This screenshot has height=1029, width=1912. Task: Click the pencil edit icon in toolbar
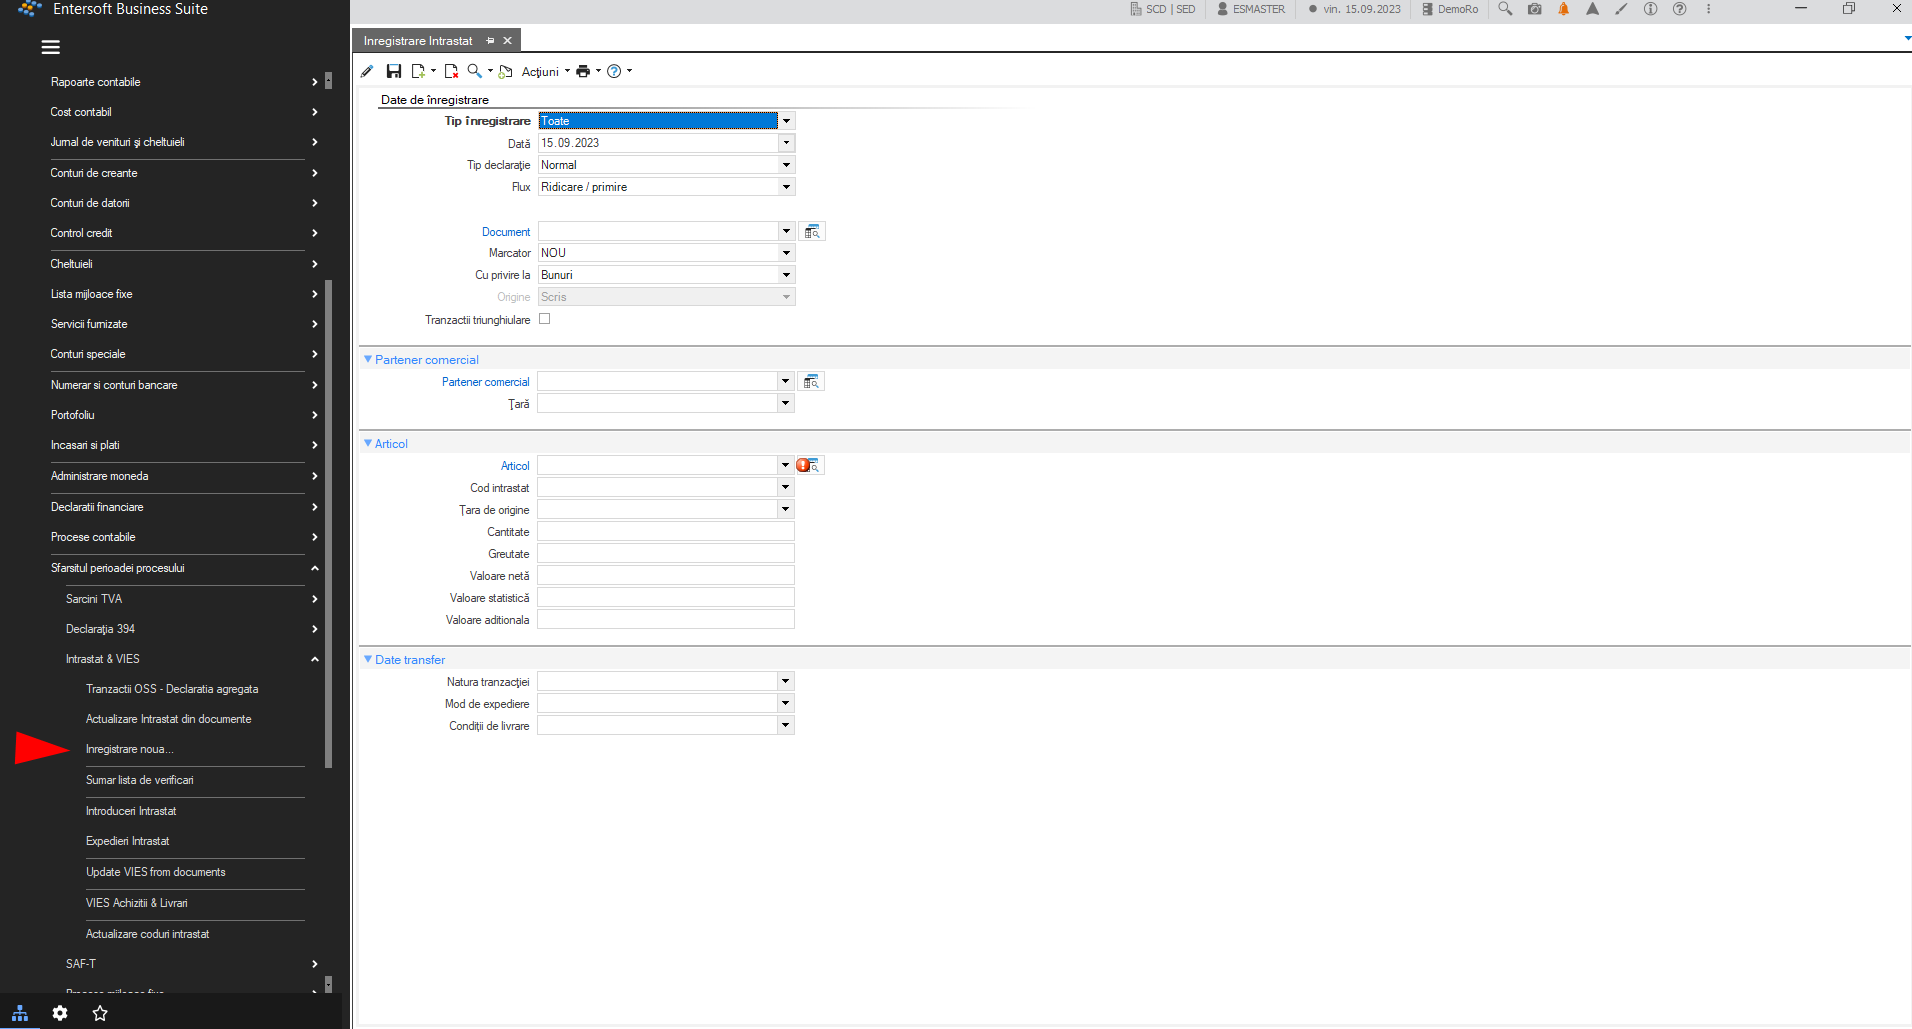pos(367,71)
